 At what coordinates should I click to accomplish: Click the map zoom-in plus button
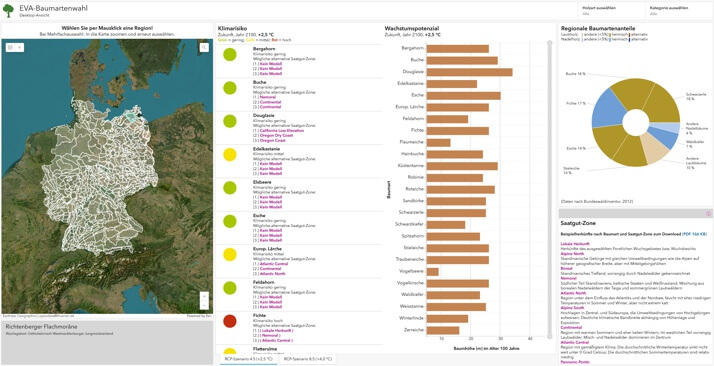(x=204, y=296)
